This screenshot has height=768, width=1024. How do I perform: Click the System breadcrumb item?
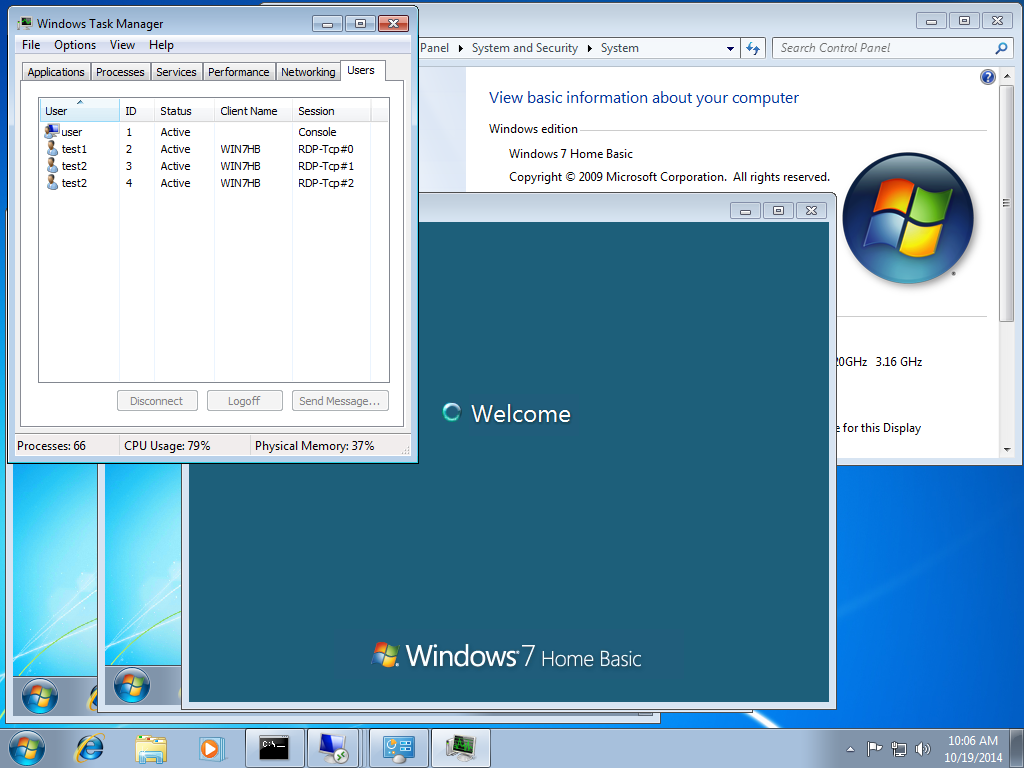(x=620, y=48)
